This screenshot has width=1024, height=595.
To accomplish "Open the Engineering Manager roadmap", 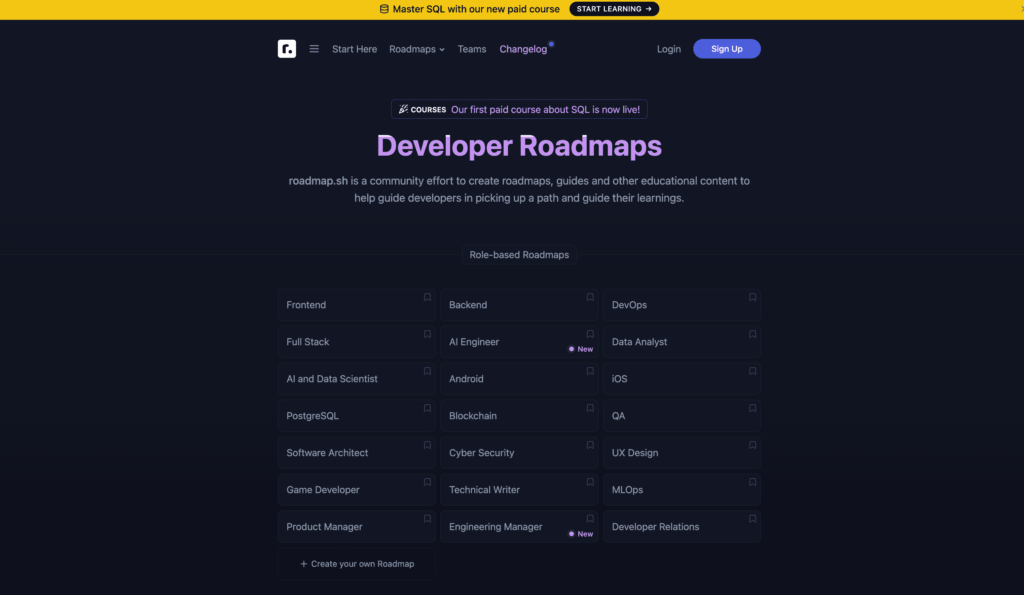I will [519, 526].
